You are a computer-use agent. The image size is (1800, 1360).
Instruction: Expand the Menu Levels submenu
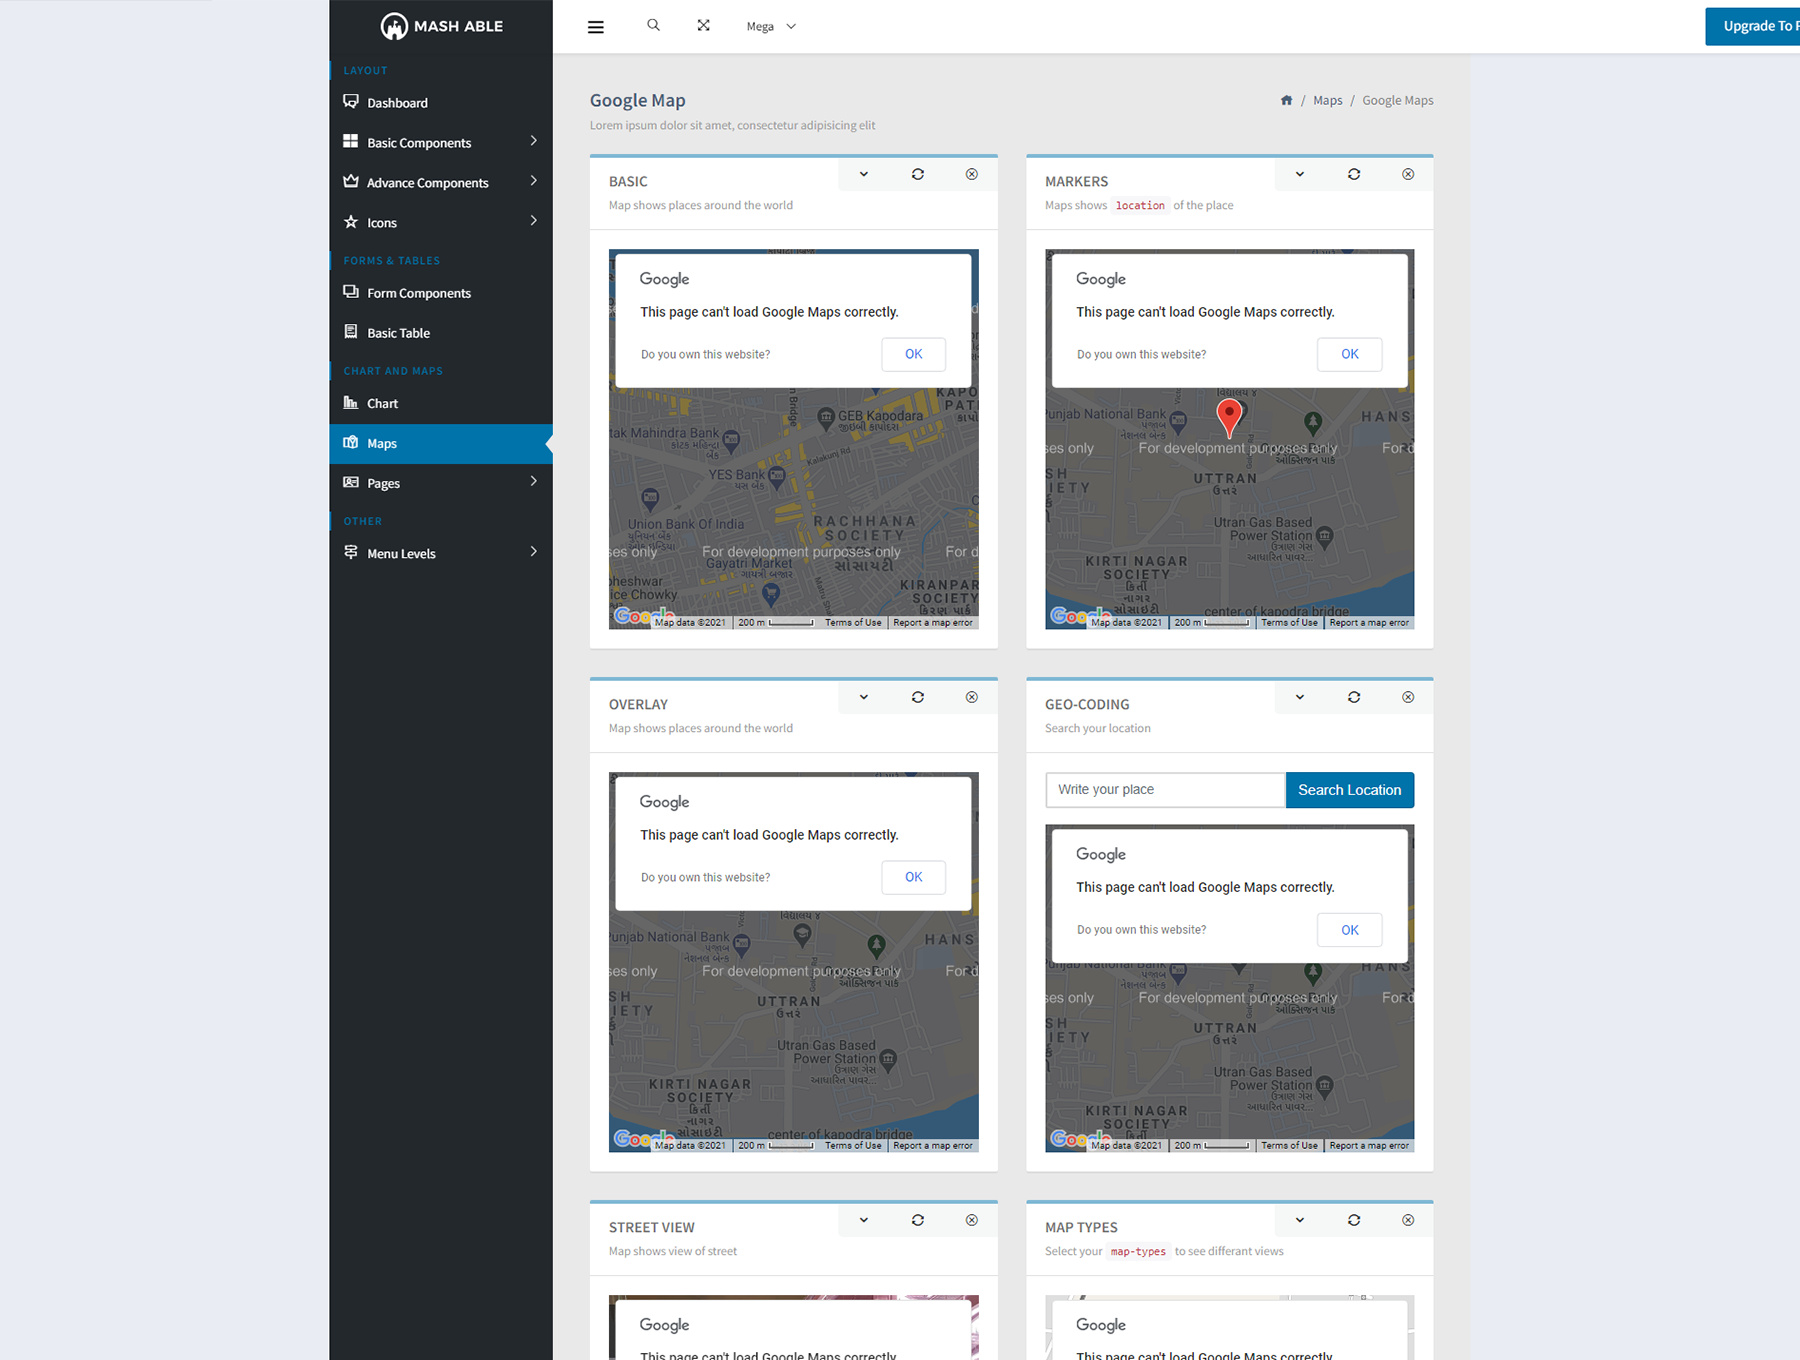click(x=440, y=553)
